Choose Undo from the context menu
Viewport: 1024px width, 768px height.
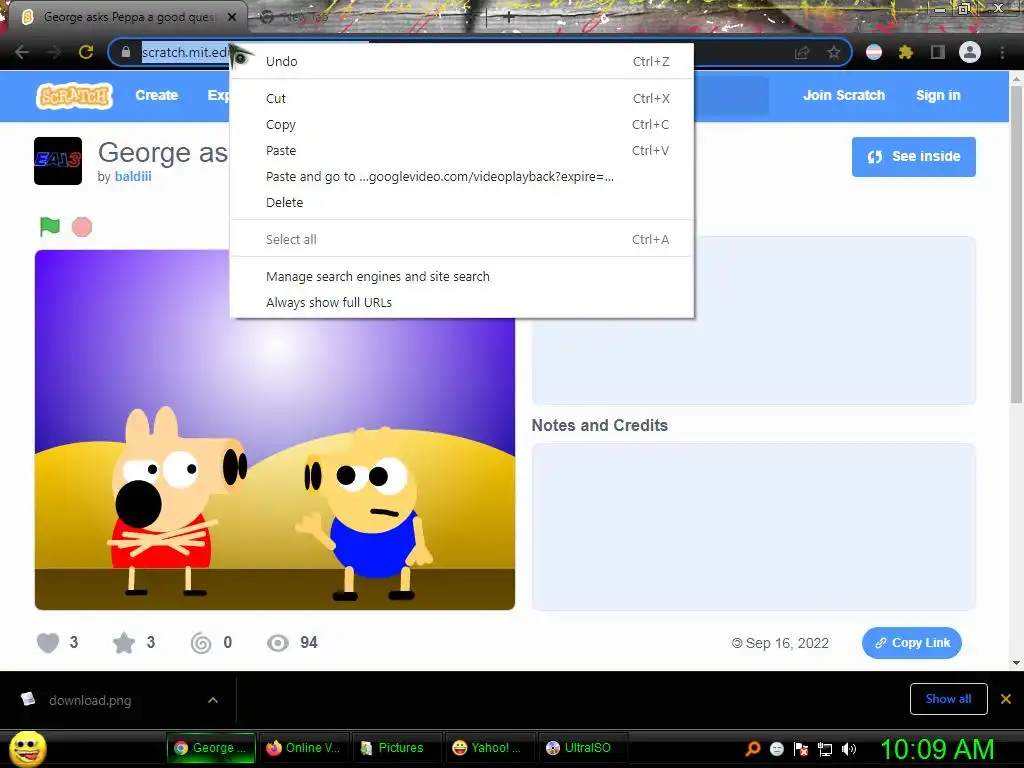click(462, 61)
